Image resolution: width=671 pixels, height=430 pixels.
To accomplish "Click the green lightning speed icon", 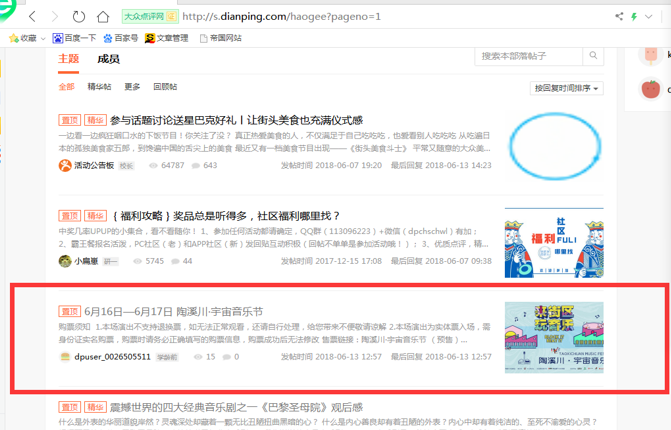I will pos(634,17).
